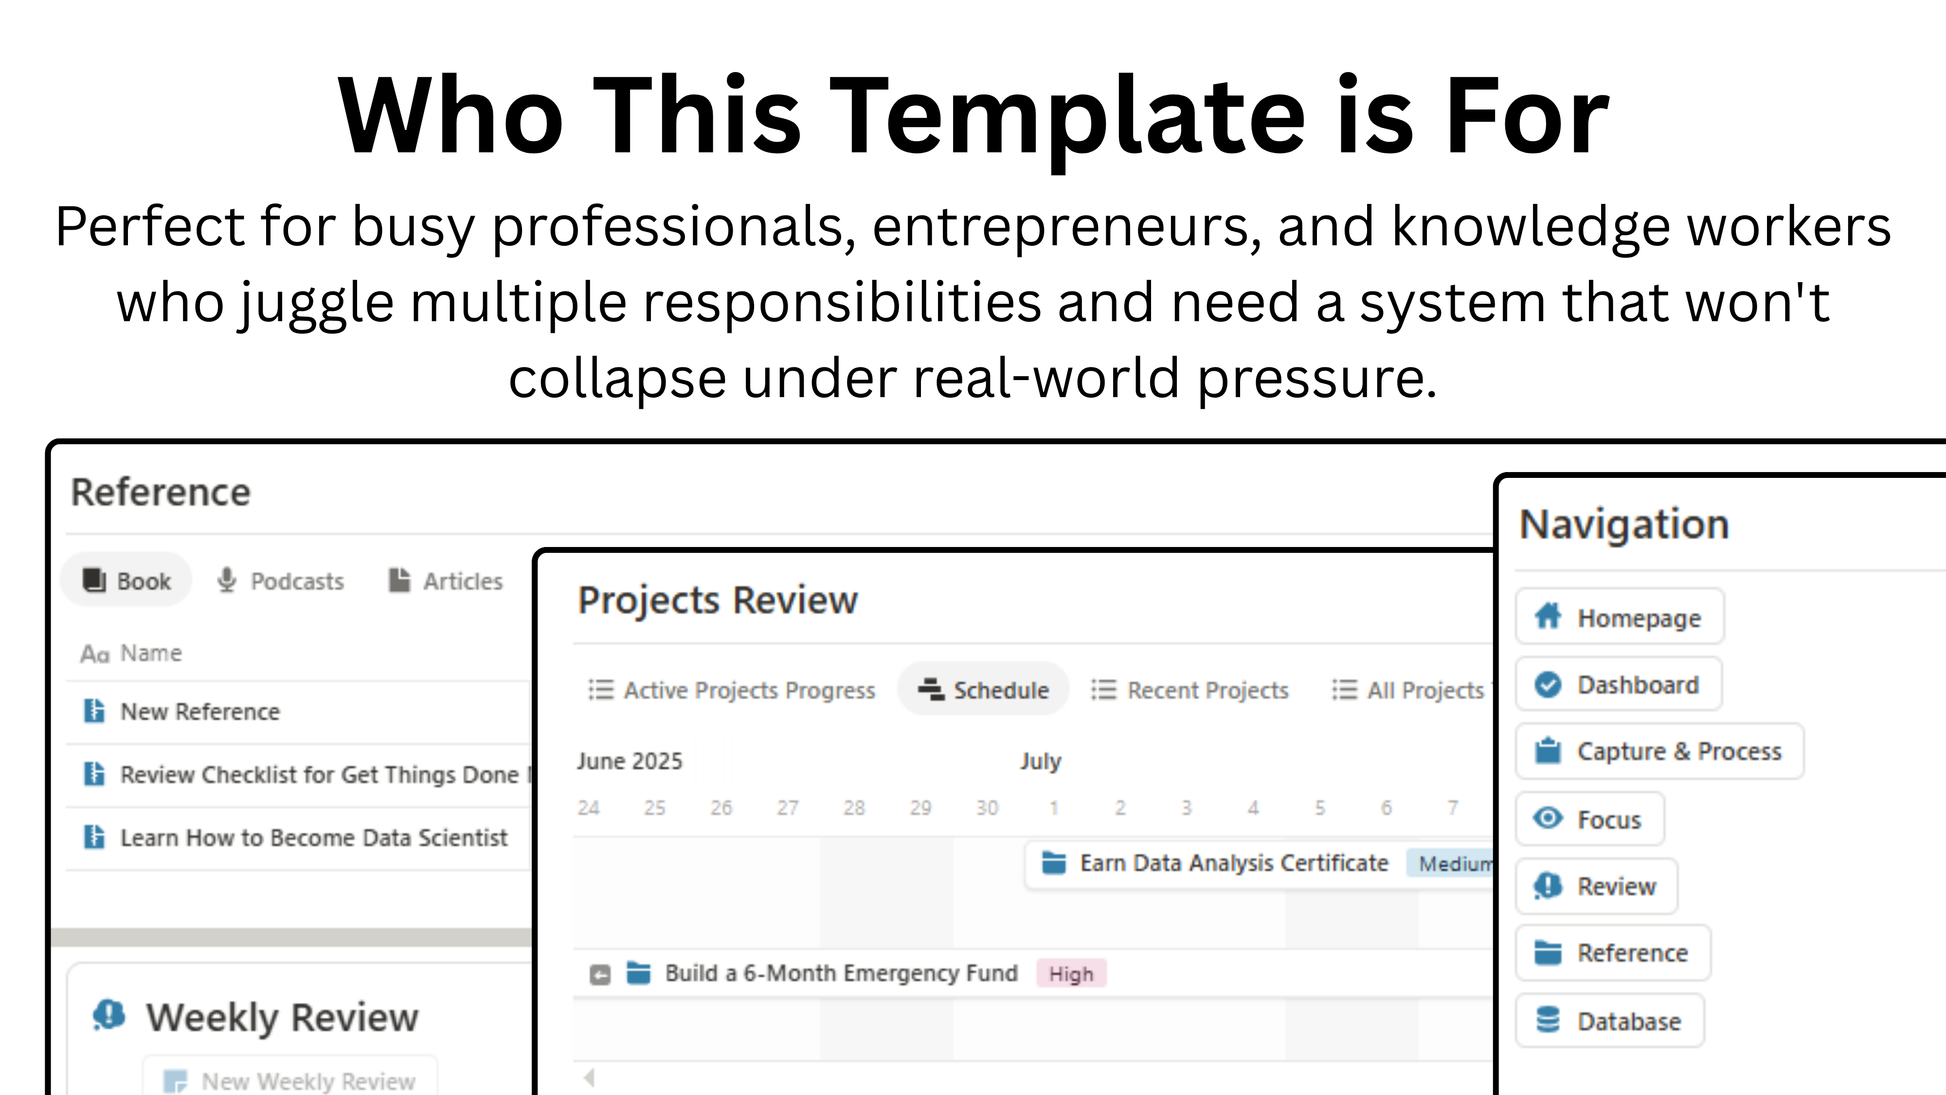Collapse the Build a 6-Month Emergency Fund row
This screenshot has height=1095, width=1946.
[x=600, y=974]
